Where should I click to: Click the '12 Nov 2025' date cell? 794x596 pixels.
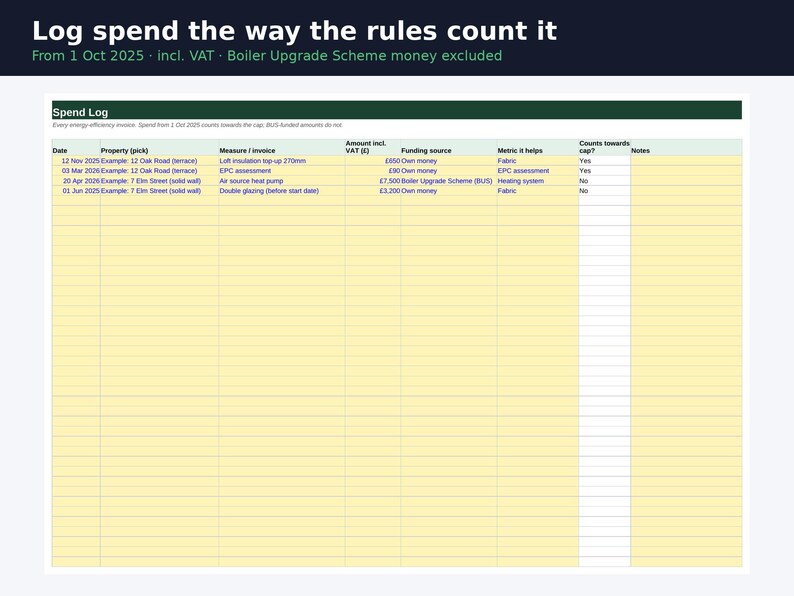[x=76, y=161]
